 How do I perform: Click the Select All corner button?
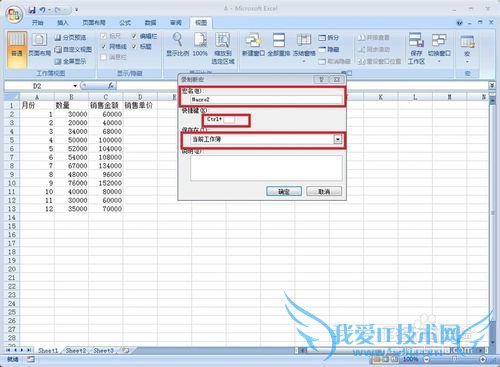tap(12, 97)
